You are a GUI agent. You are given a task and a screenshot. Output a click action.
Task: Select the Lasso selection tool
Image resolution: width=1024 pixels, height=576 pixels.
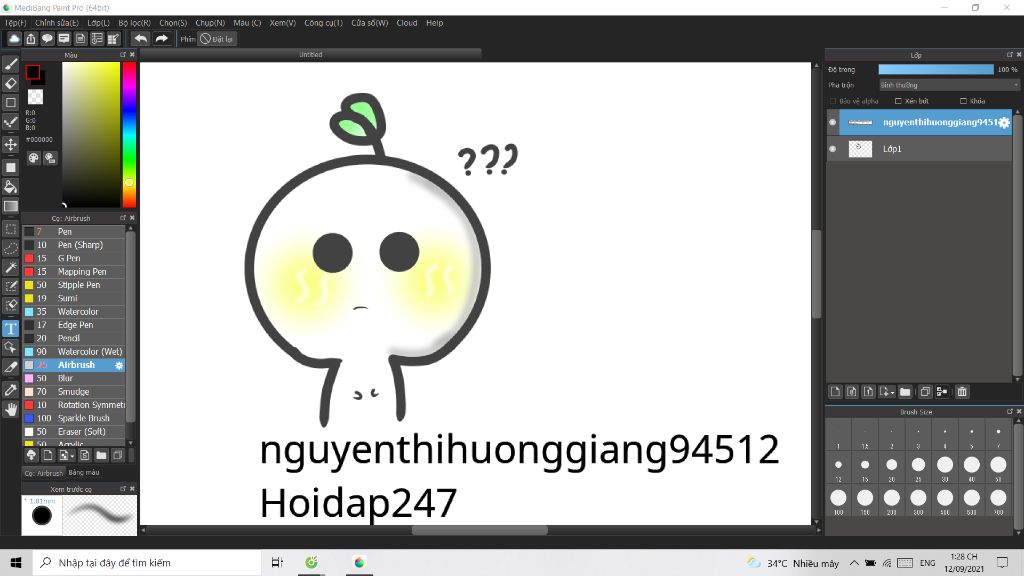(11, 248)
